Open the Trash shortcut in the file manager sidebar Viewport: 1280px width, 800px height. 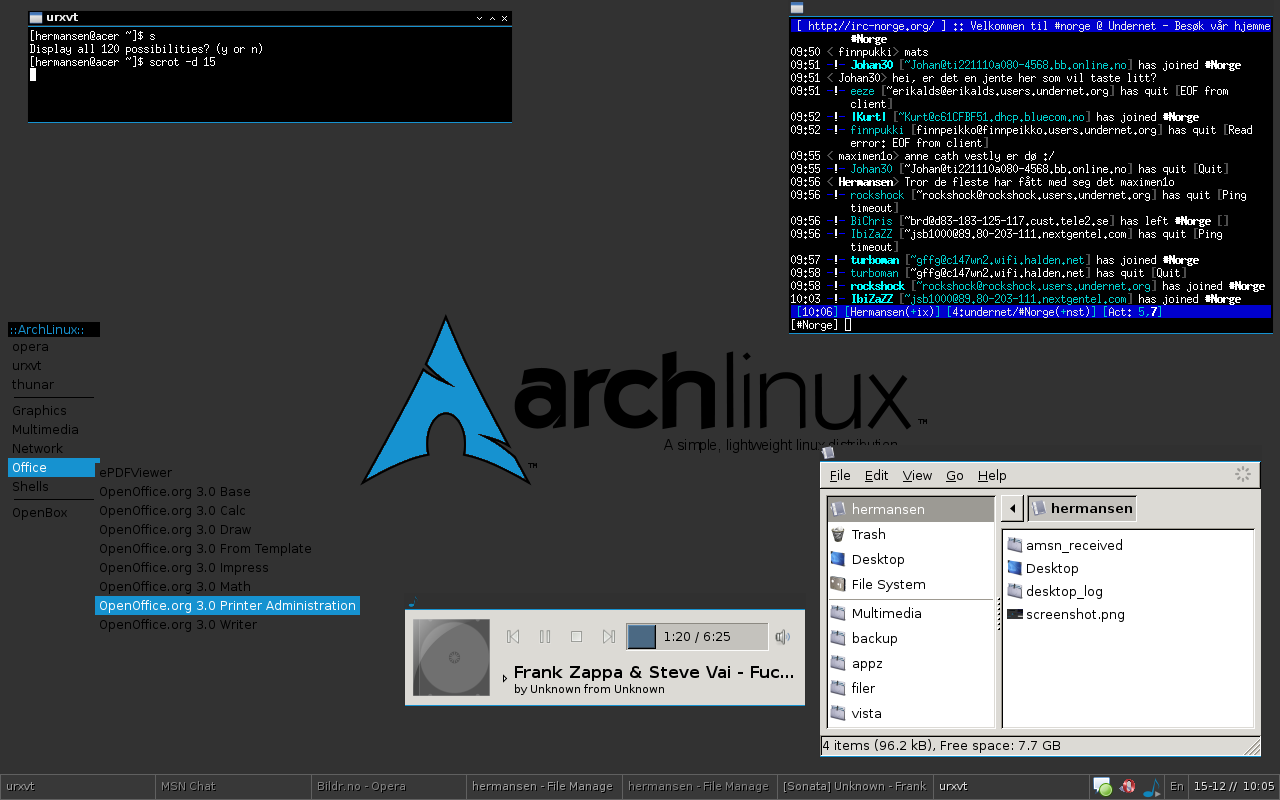(x=911, y=534)
